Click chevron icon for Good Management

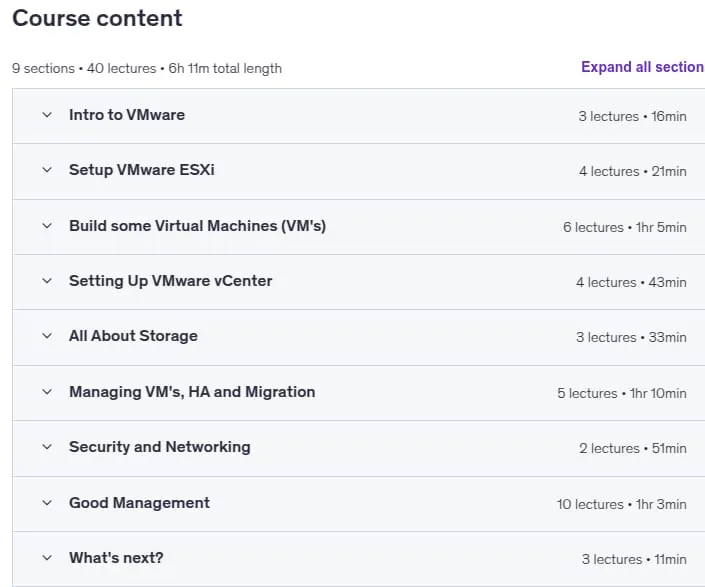[x=47, y=503]
